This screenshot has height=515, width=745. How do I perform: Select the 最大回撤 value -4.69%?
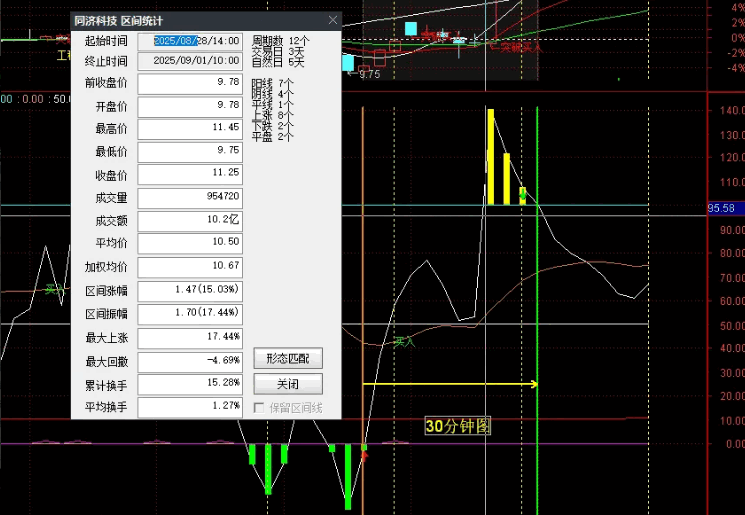190,362
